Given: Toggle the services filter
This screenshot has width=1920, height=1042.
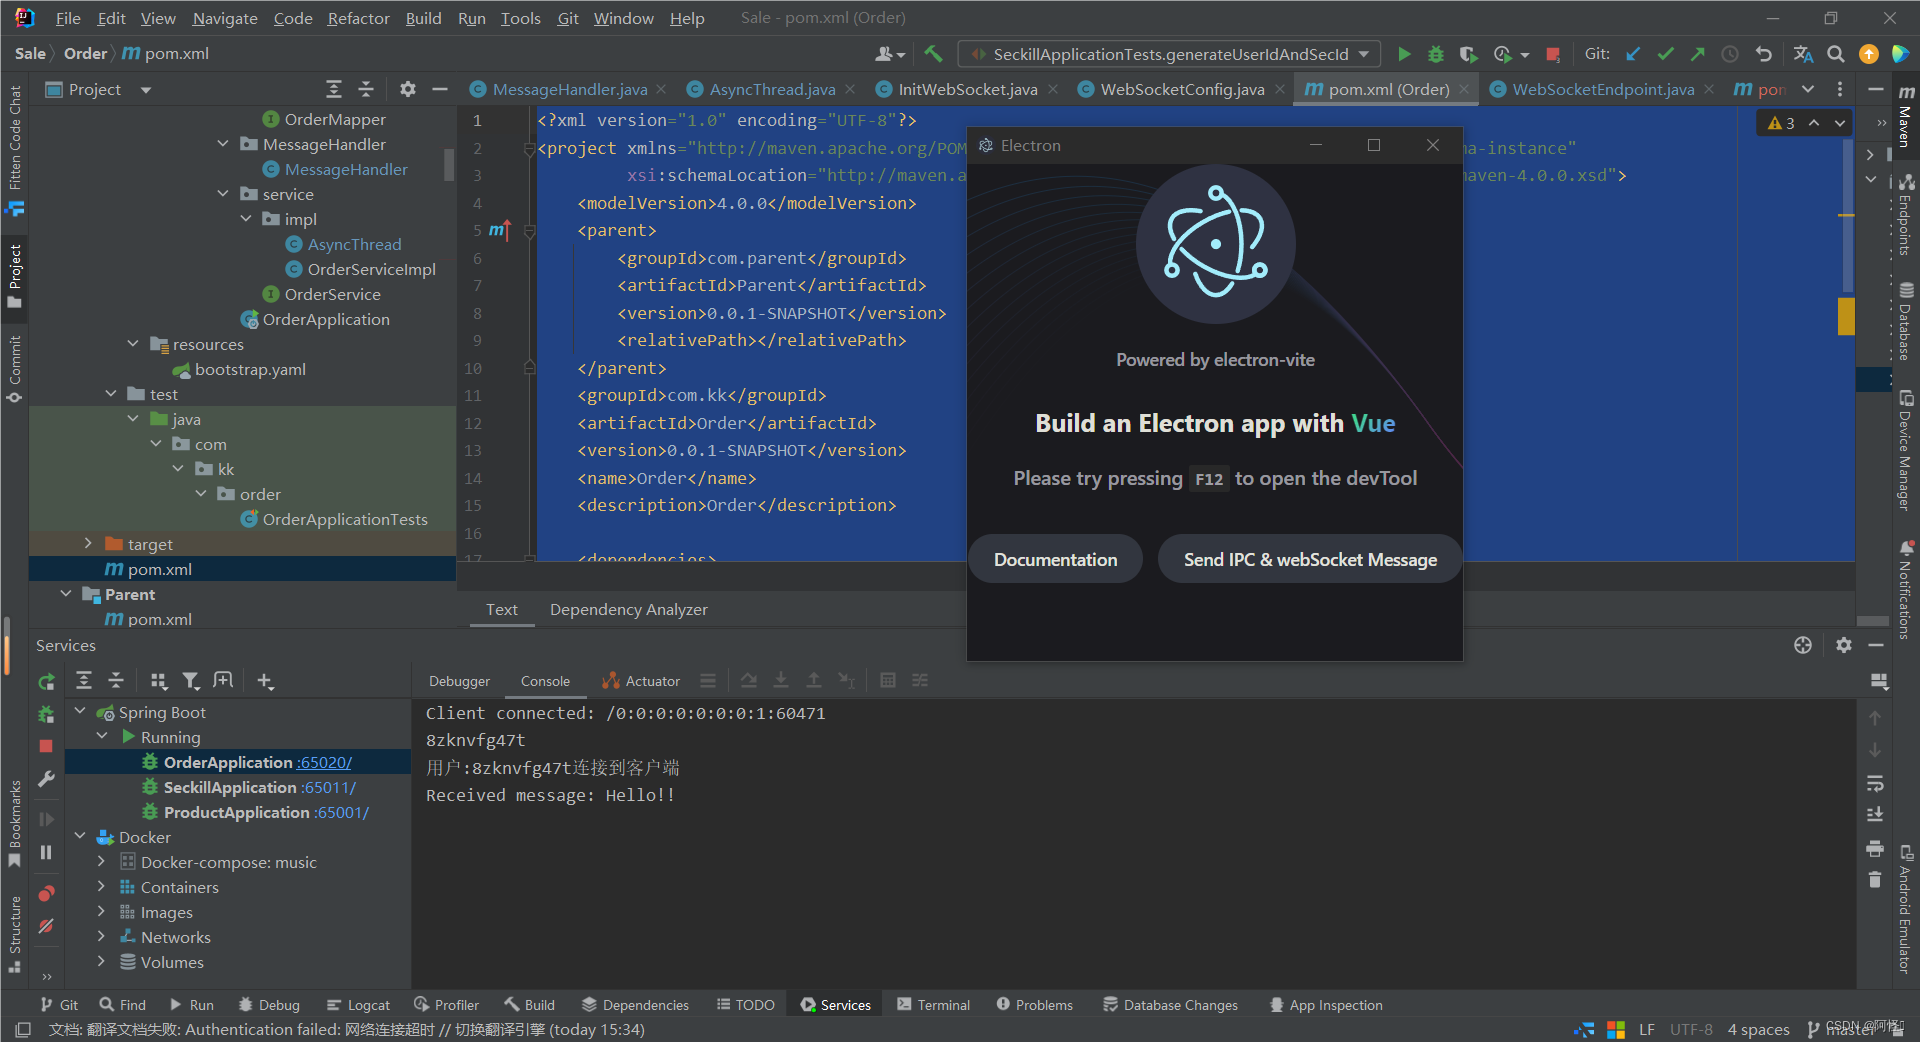Looking at the screenshot, I should coord(191,681).
